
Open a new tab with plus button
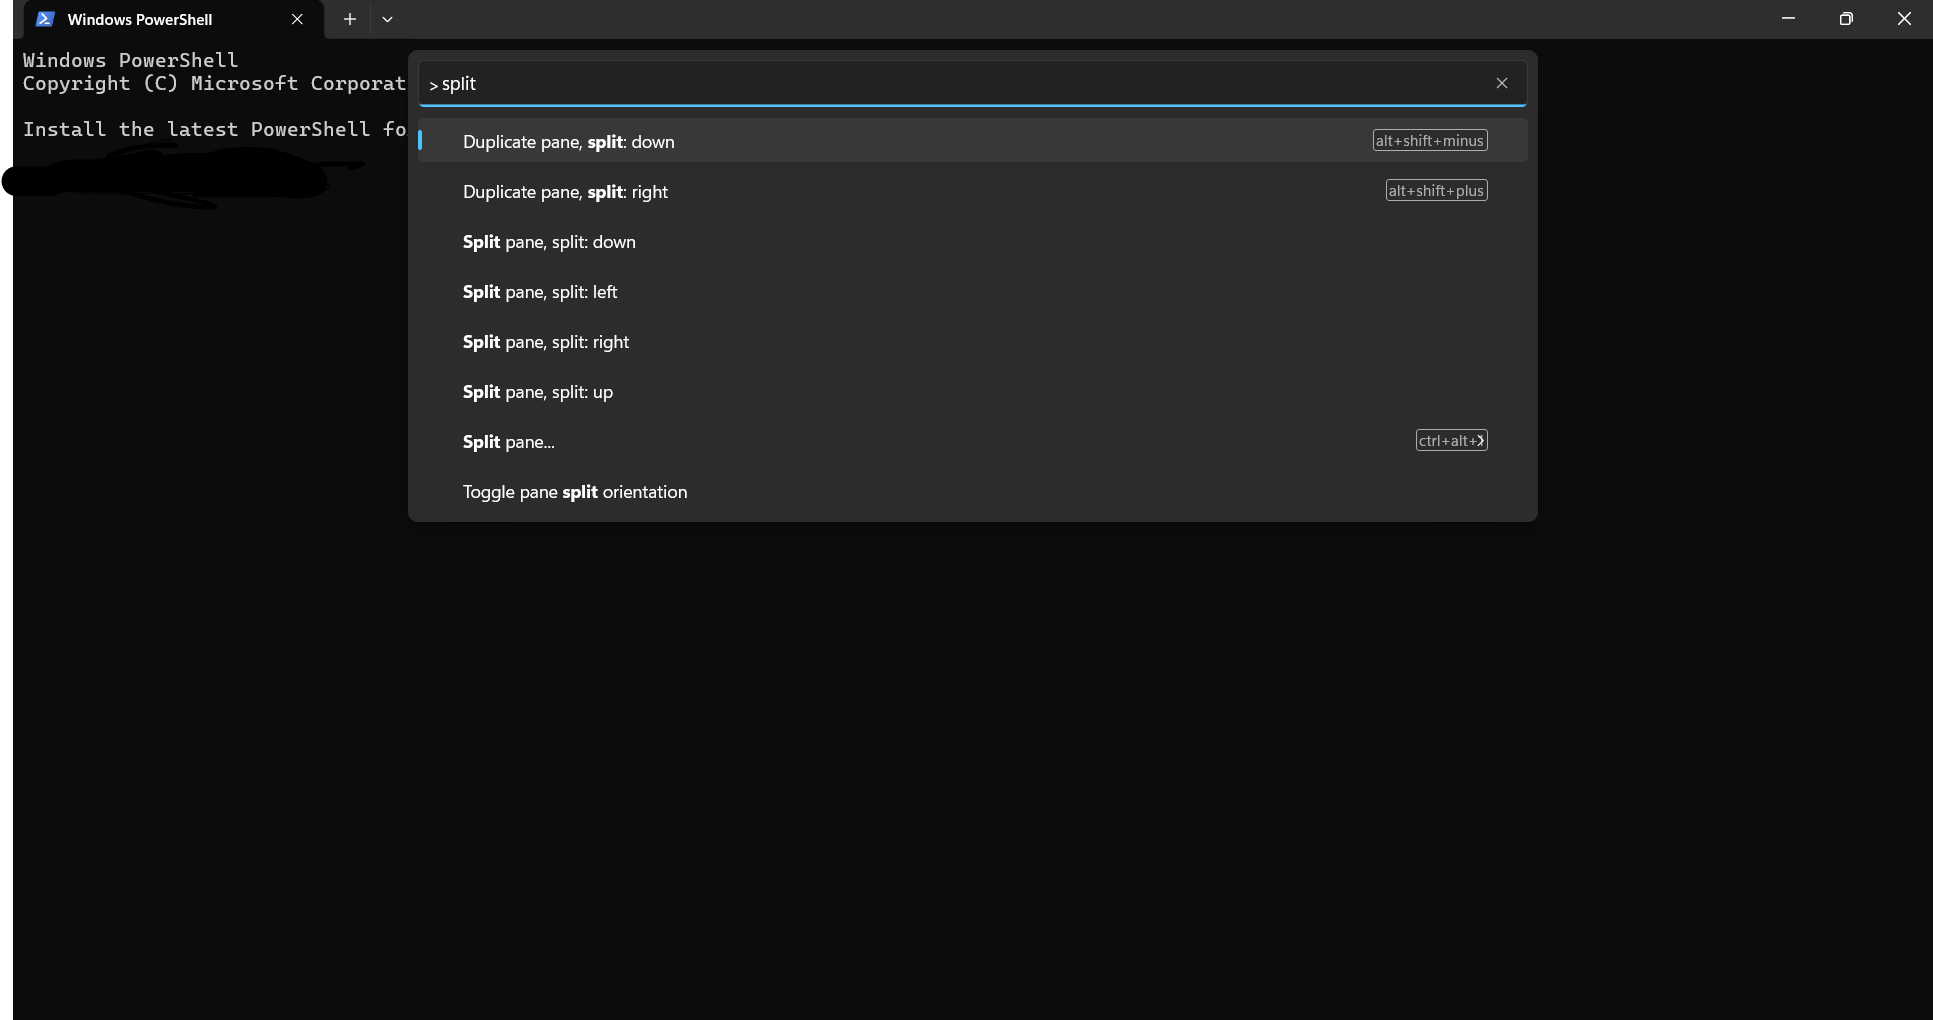coord(350,19)
